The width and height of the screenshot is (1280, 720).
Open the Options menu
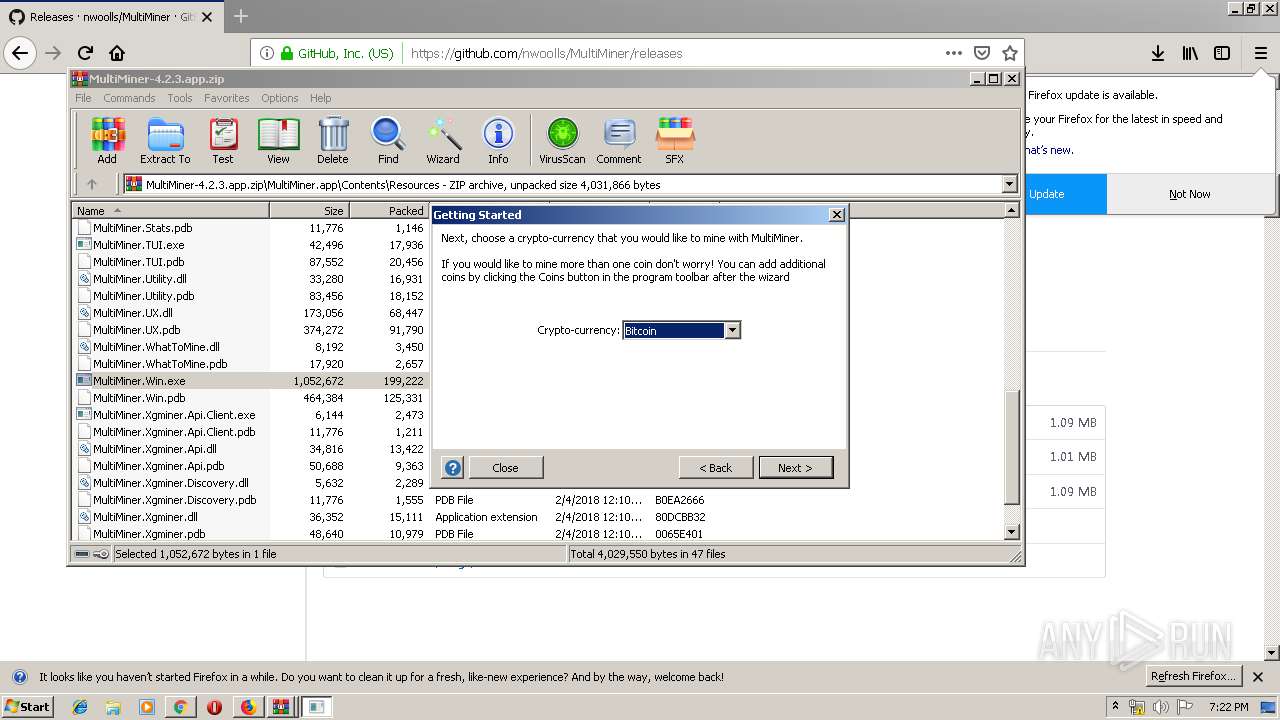coord(280,98)
